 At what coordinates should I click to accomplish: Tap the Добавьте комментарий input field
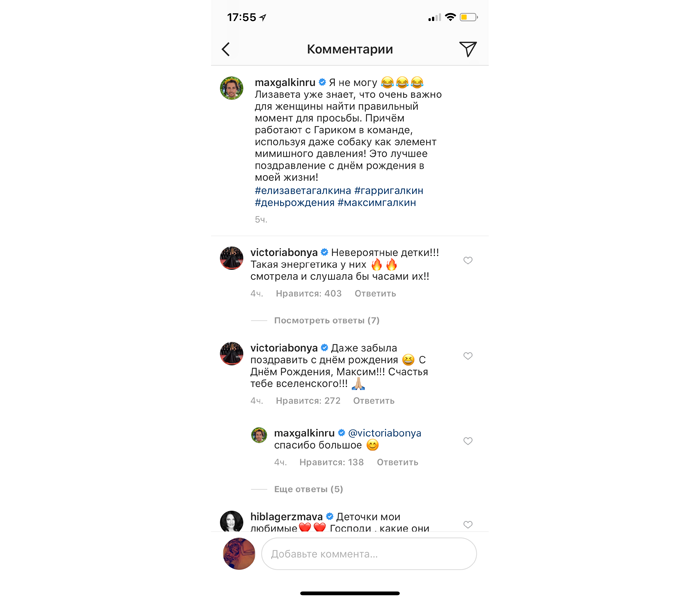click(369, 554)
